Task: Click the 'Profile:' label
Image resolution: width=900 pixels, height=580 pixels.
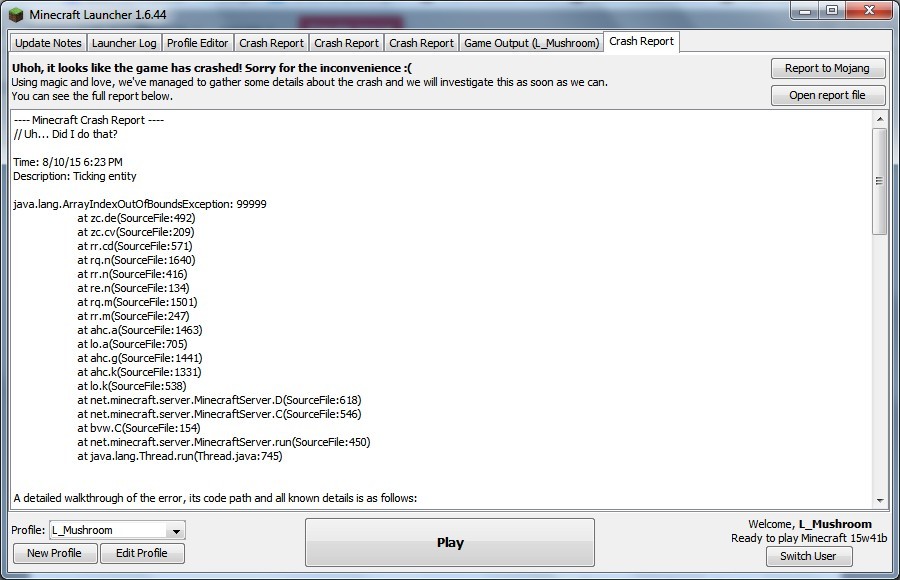Action: pos(28,530)
